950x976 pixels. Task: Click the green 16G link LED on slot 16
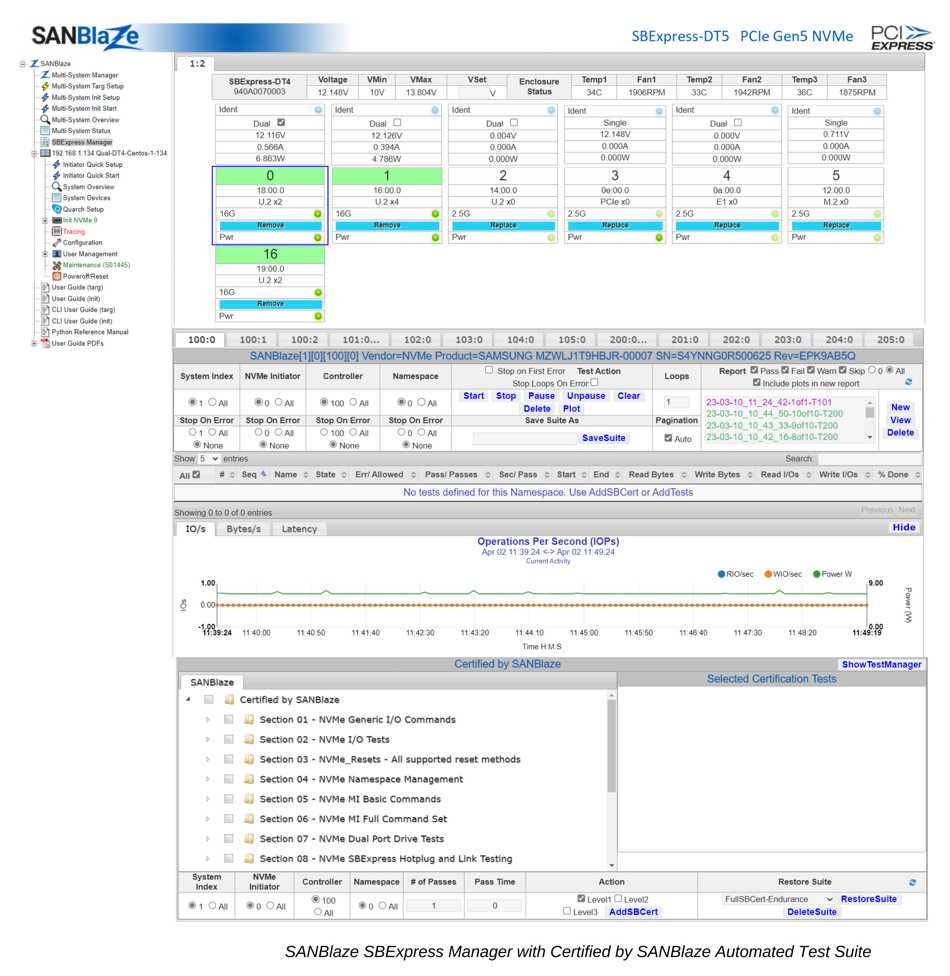click(x=318, y=293)
